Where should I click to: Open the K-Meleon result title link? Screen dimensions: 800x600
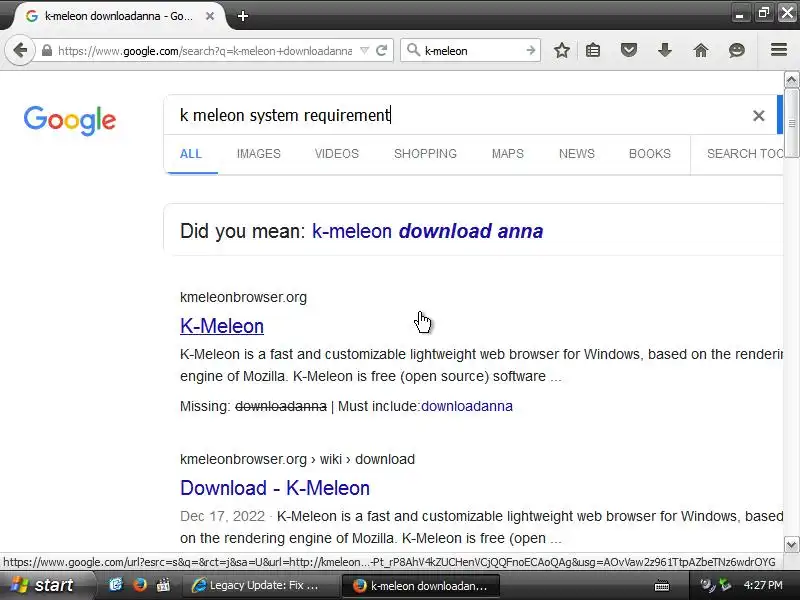222,326
